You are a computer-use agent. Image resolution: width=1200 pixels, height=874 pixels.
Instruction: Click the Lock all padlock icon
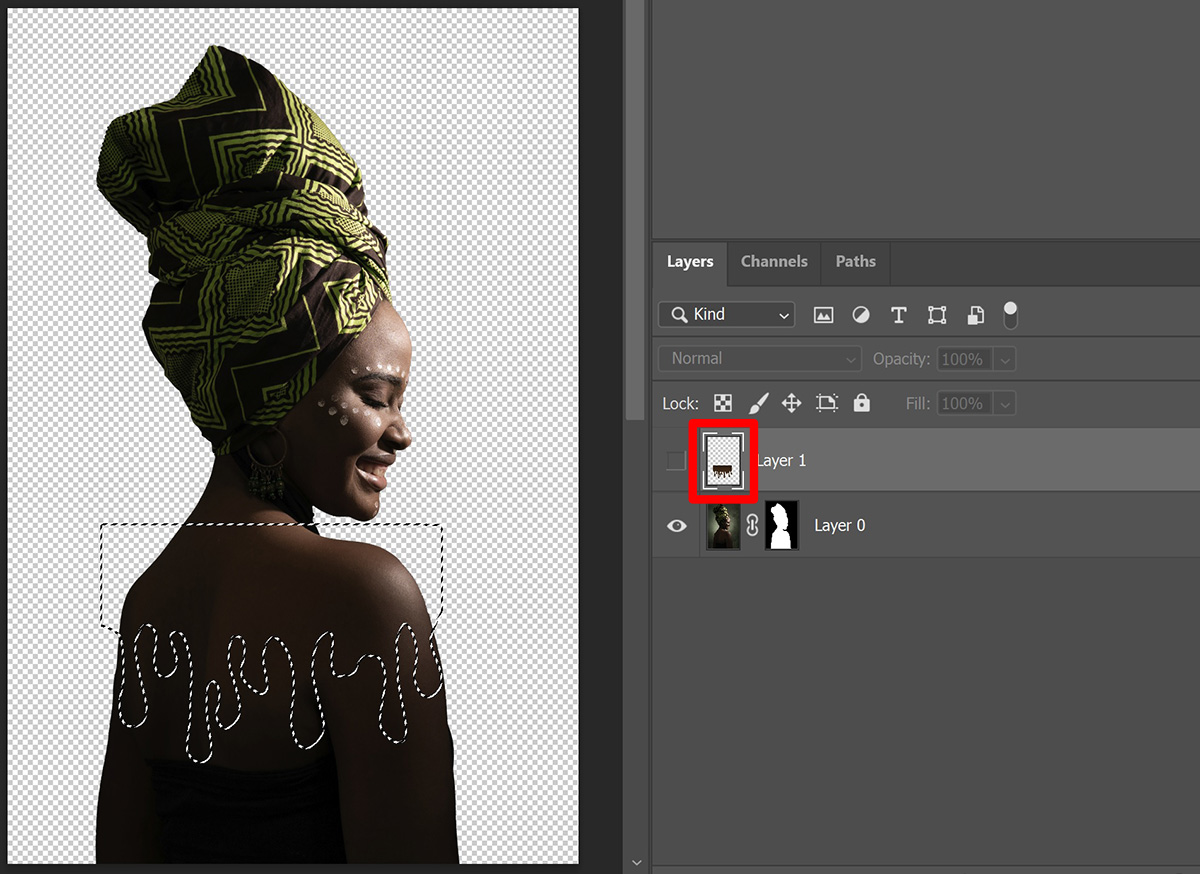(x=861, y=402)
